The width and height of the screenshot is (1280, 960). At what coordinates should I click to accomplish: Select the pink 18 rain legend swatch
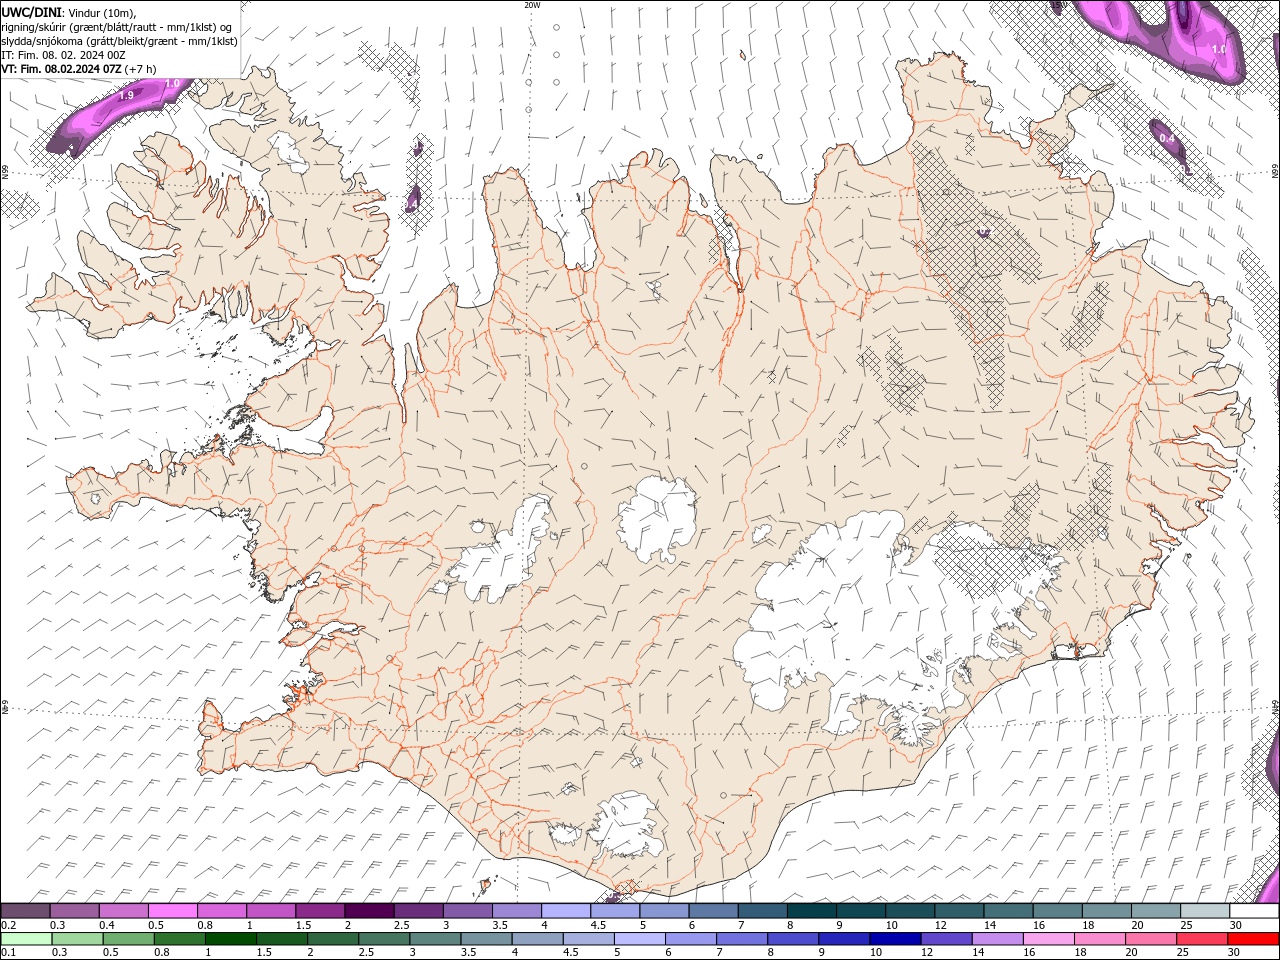pos(1099,939)
